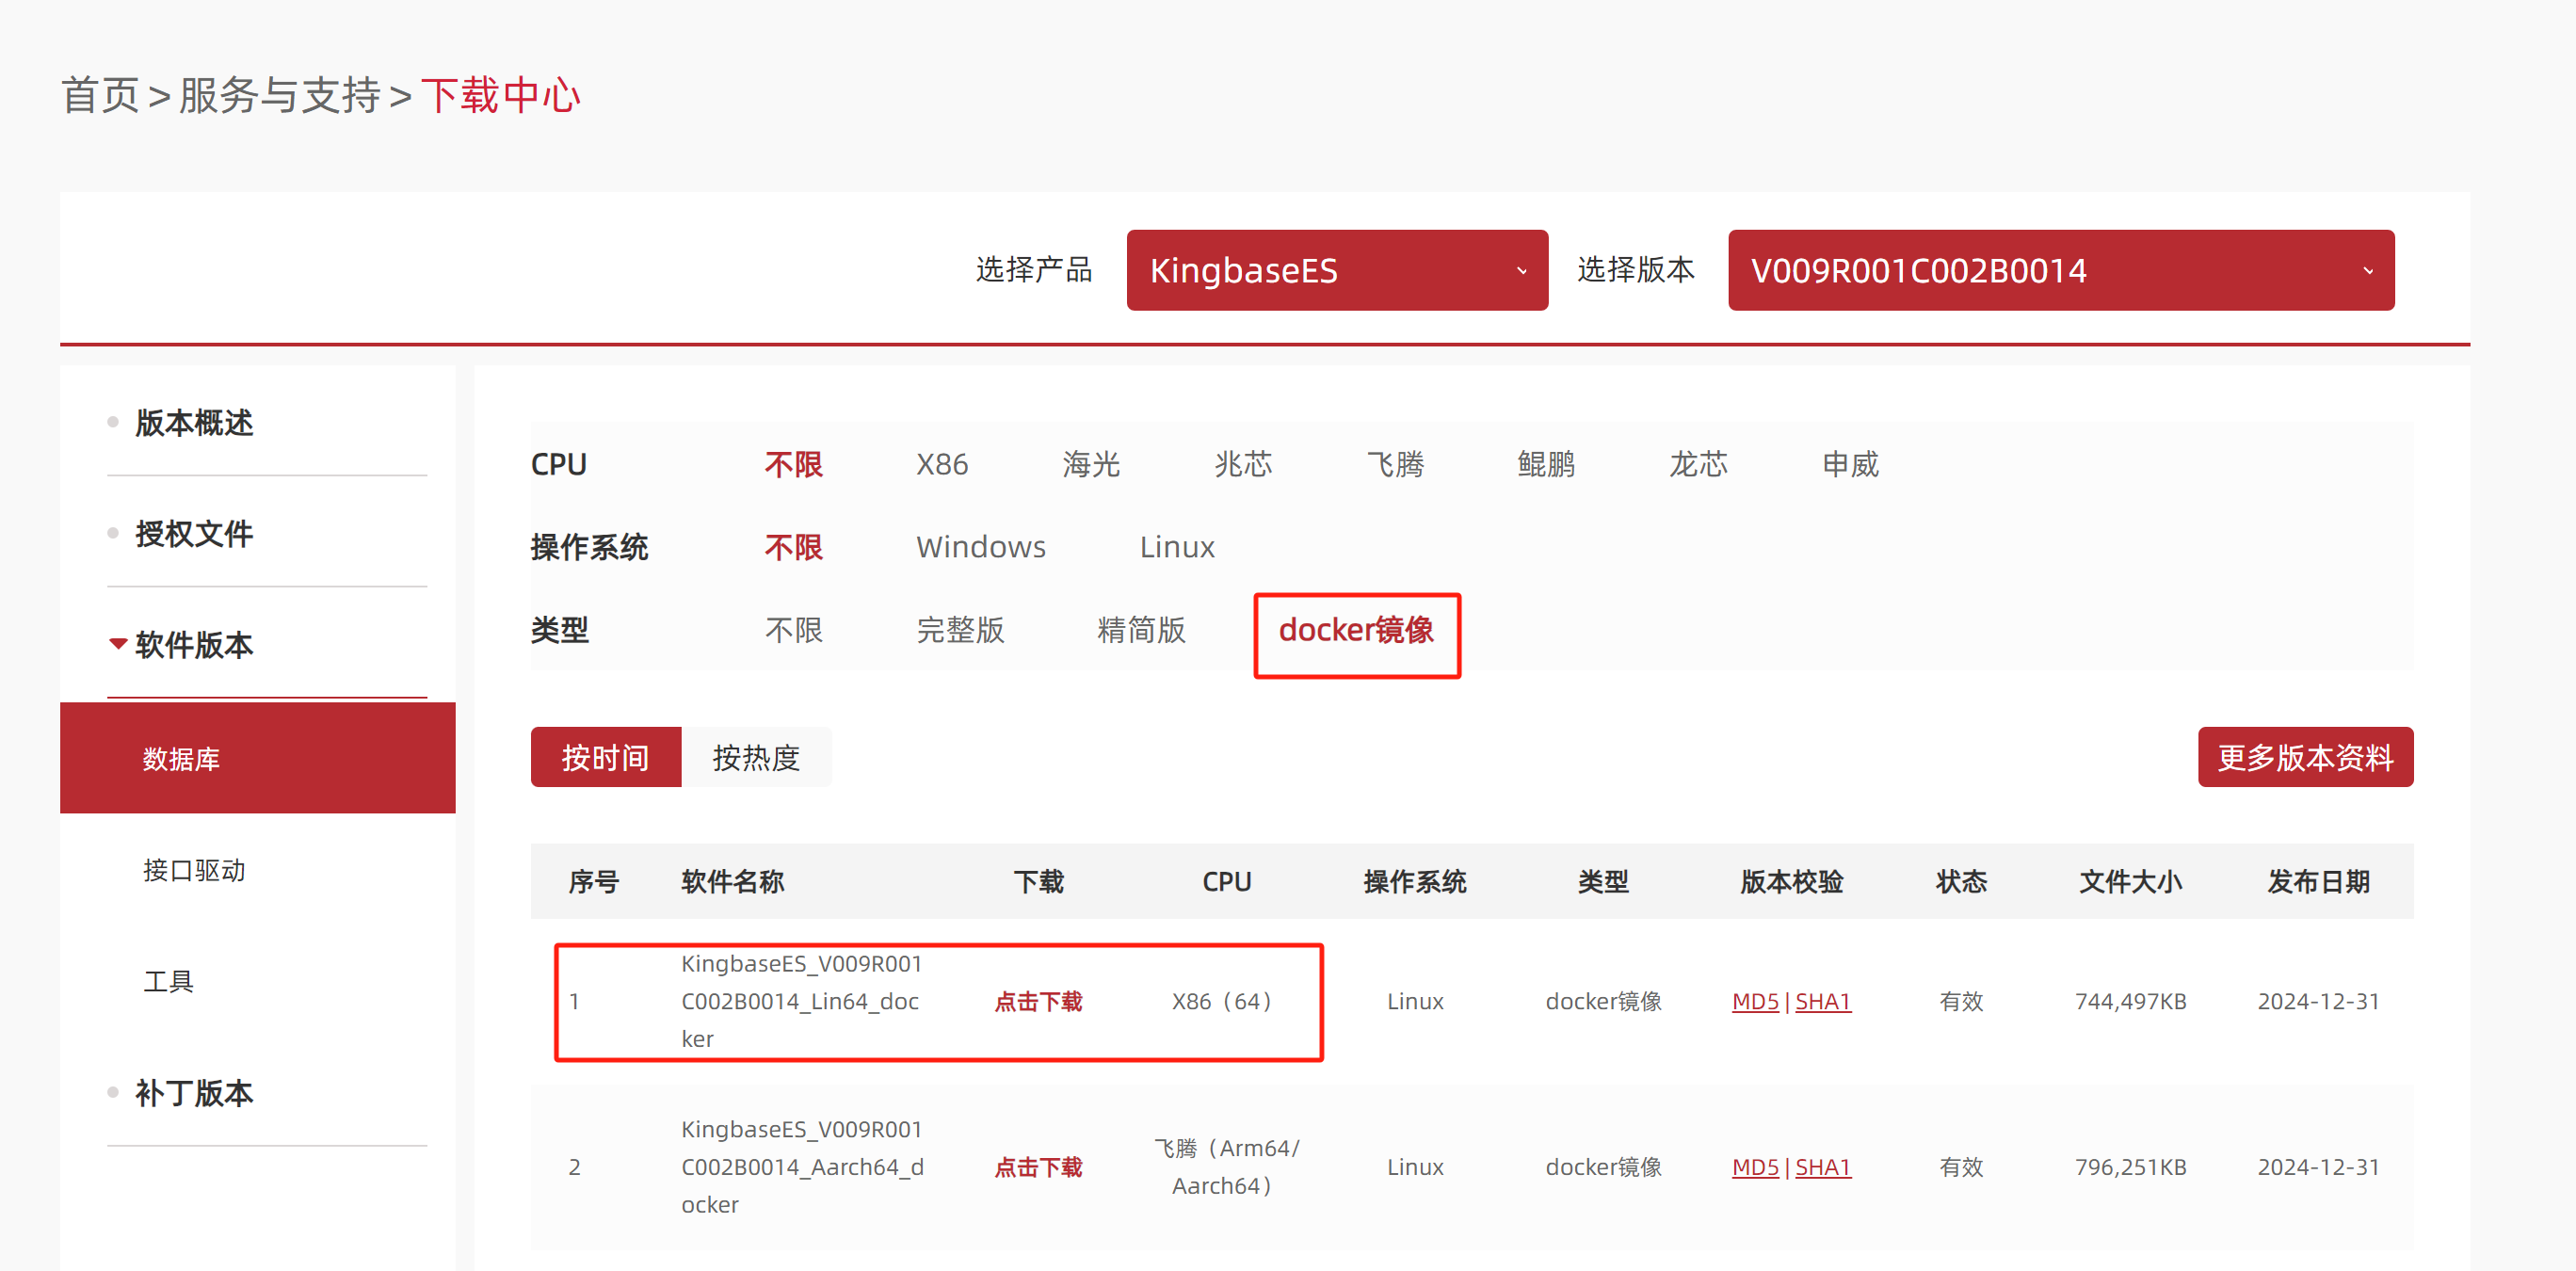Open 版本概述 in the sidebar
This screenshot has height=1271, width=2576.
(x=193, y=423)
